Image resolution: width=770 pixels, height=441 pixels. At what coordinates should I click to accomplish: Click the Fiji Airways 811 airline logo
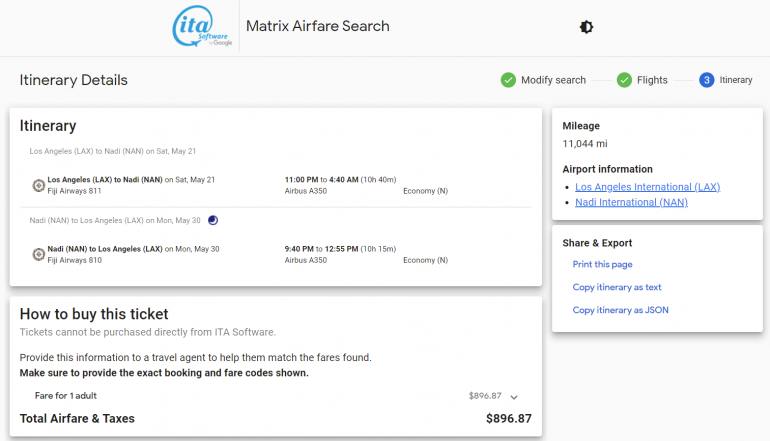38,185
